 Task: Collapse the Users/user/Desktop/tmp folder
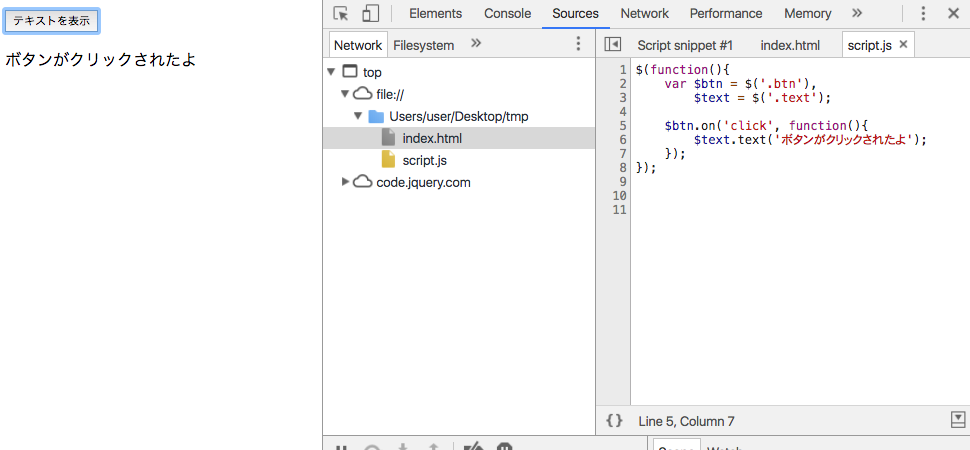click(358, 116)
